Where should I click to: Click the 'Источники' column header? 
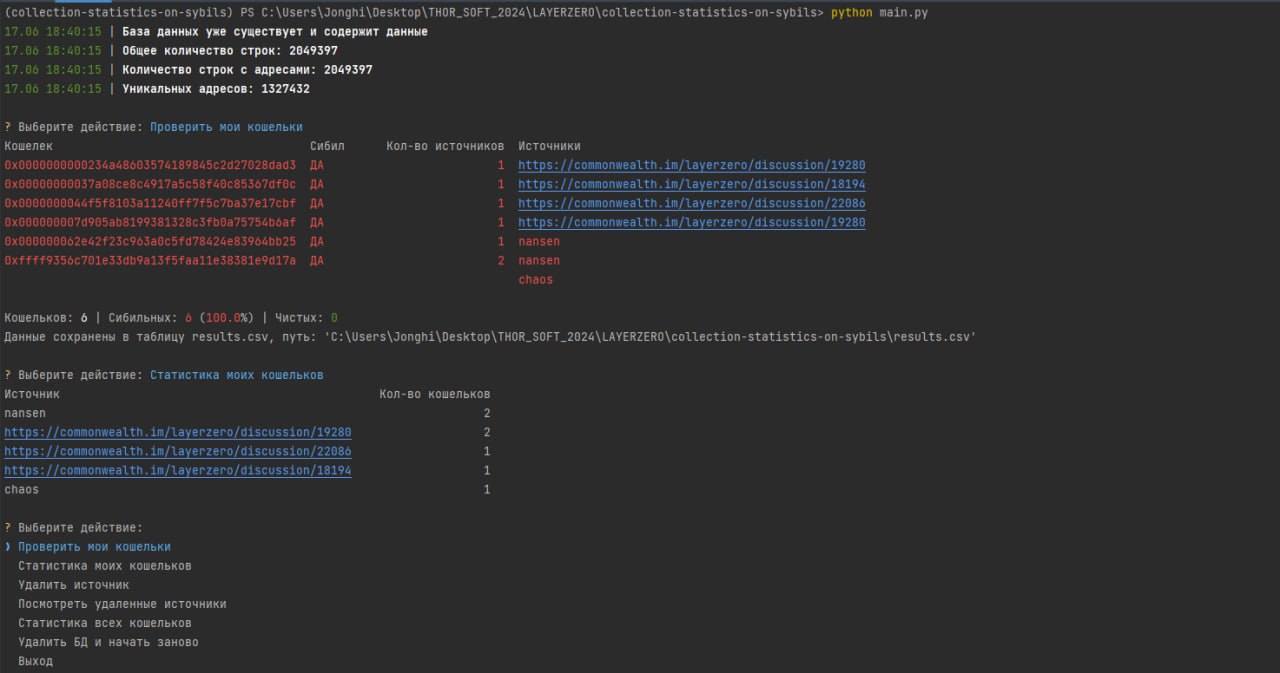coord(549,146)
